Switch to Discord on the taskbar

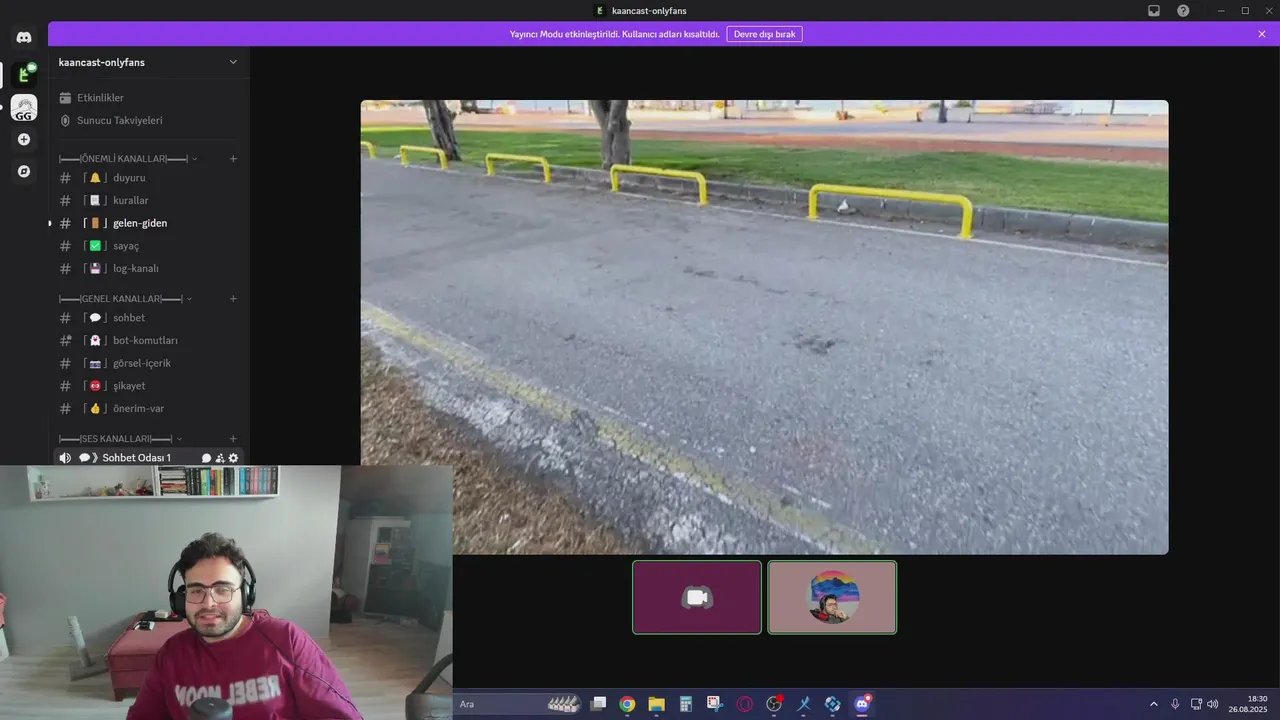coord(862,704)
